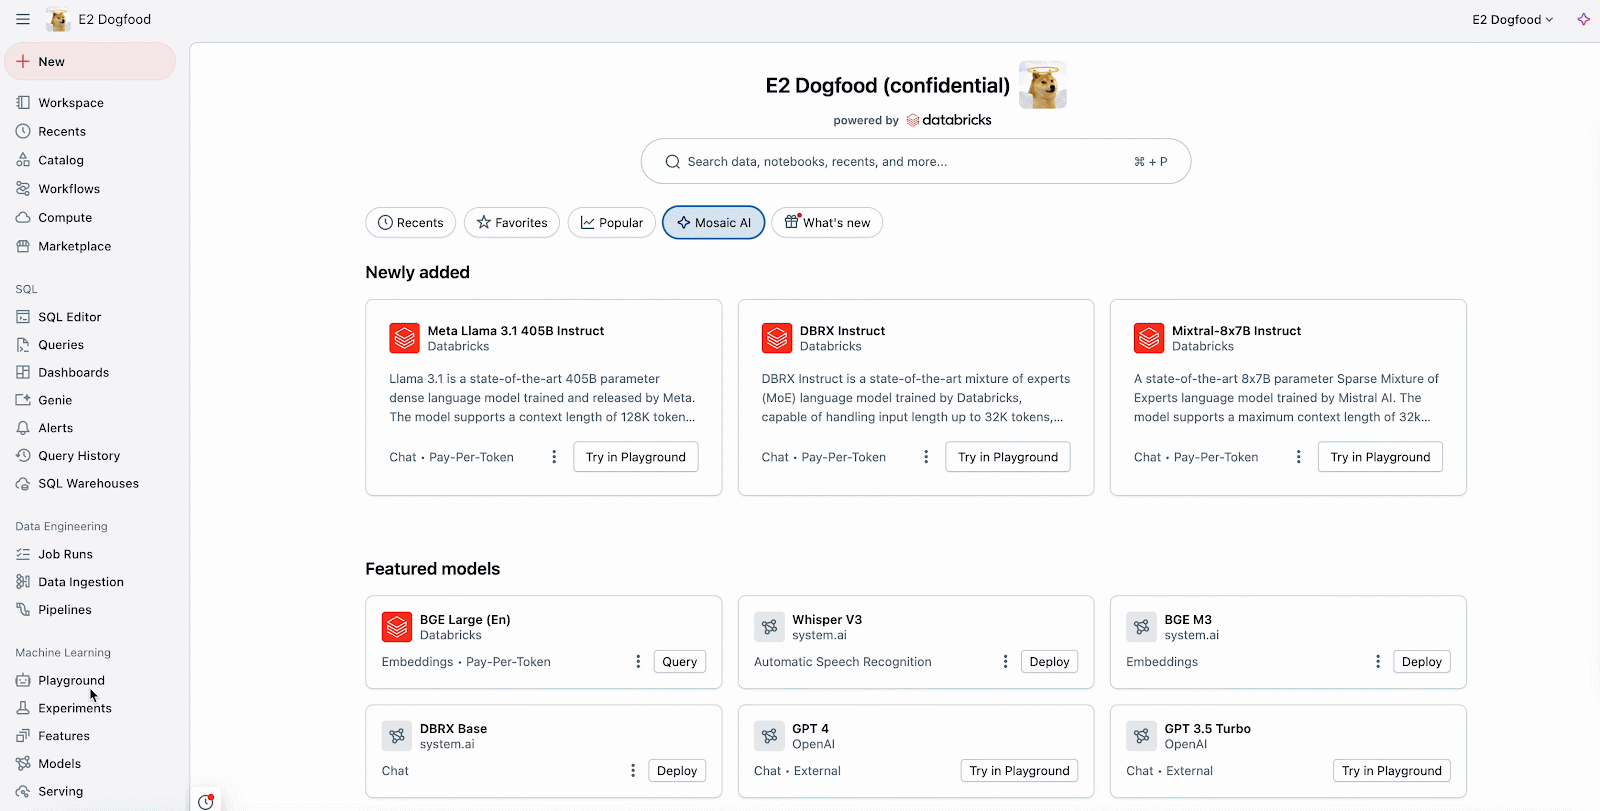Select the Favorites tab
Viewport: 1600px width, 811px height.
pos(512,223)
